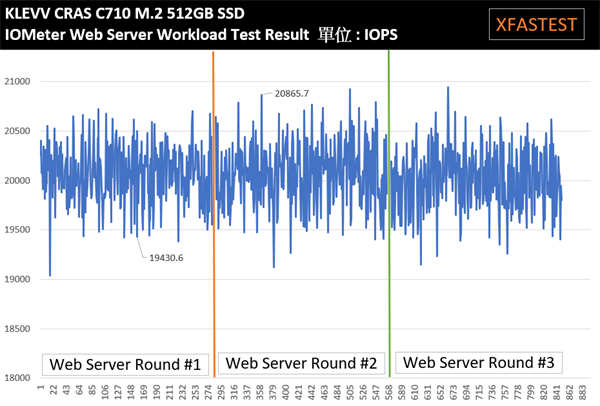Click the 20500 y-axis label
The height and width of the screenshot is (406, 600).
click(x=17, y=131)
